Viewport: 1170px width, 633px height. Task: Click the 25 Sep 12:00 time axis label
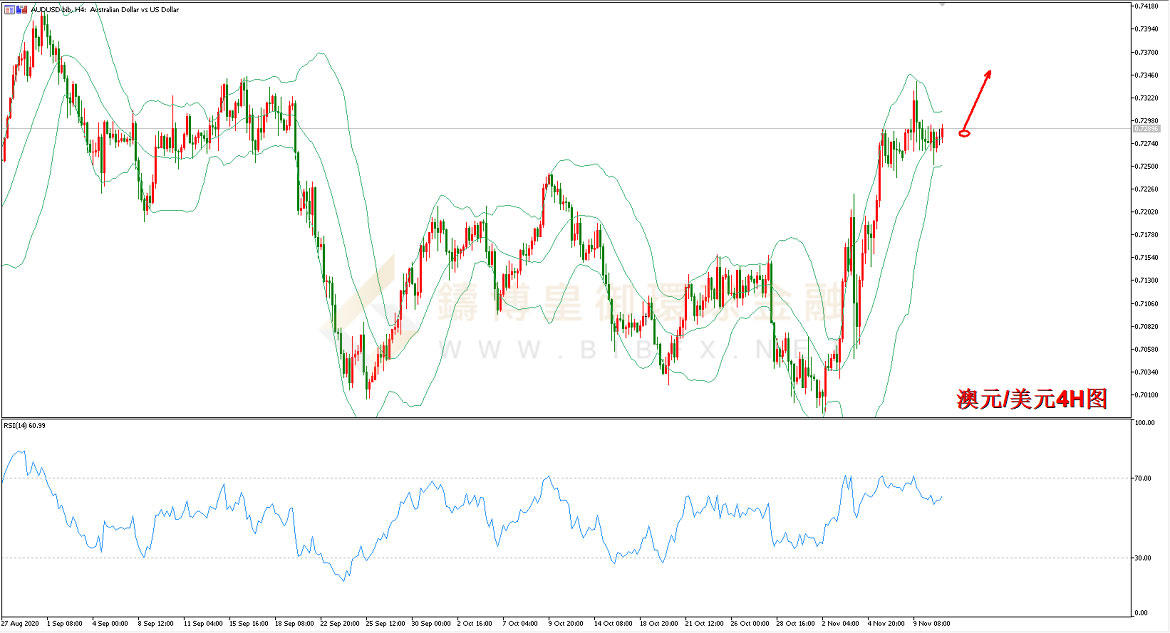click(386, 623)
